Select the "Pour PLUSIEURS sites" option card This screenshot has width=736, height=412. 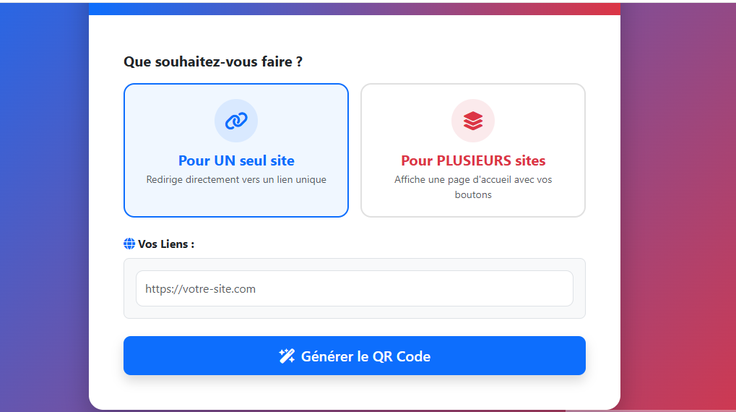point(473,150)
